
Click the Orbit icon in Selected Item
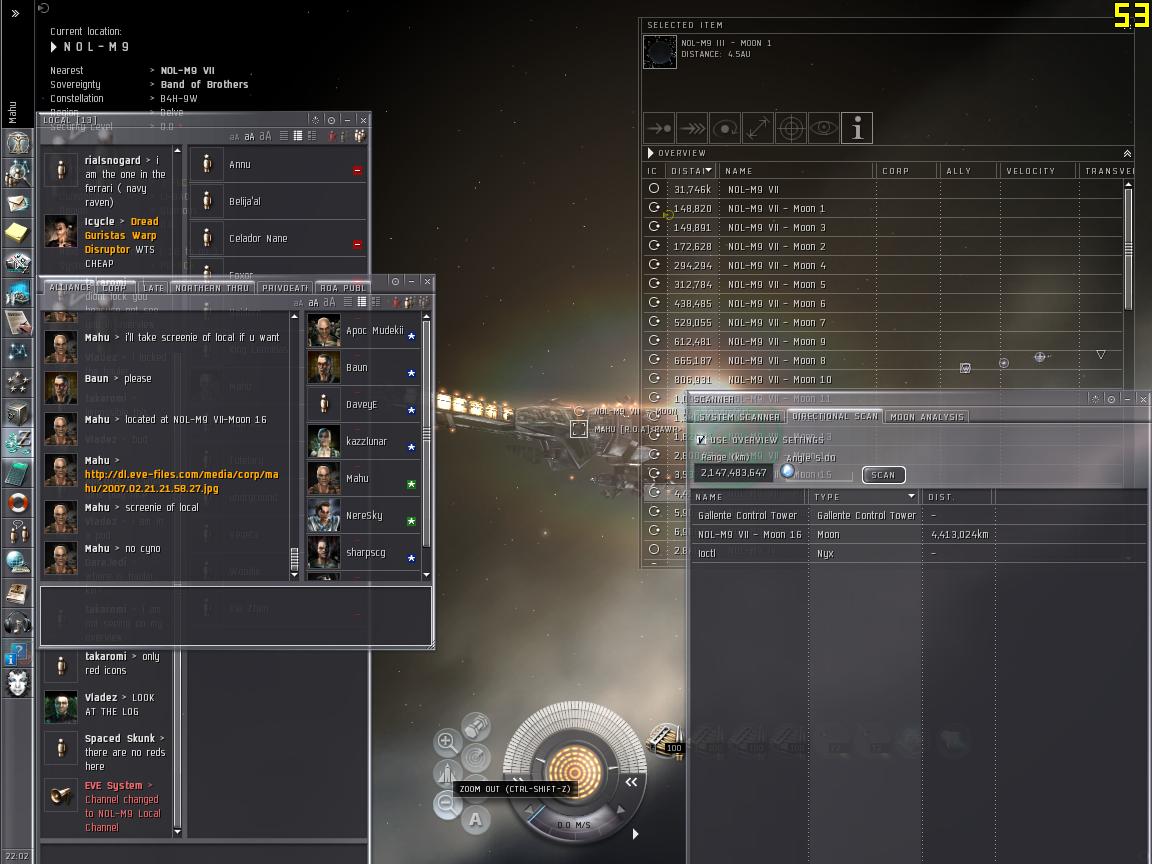725,128
